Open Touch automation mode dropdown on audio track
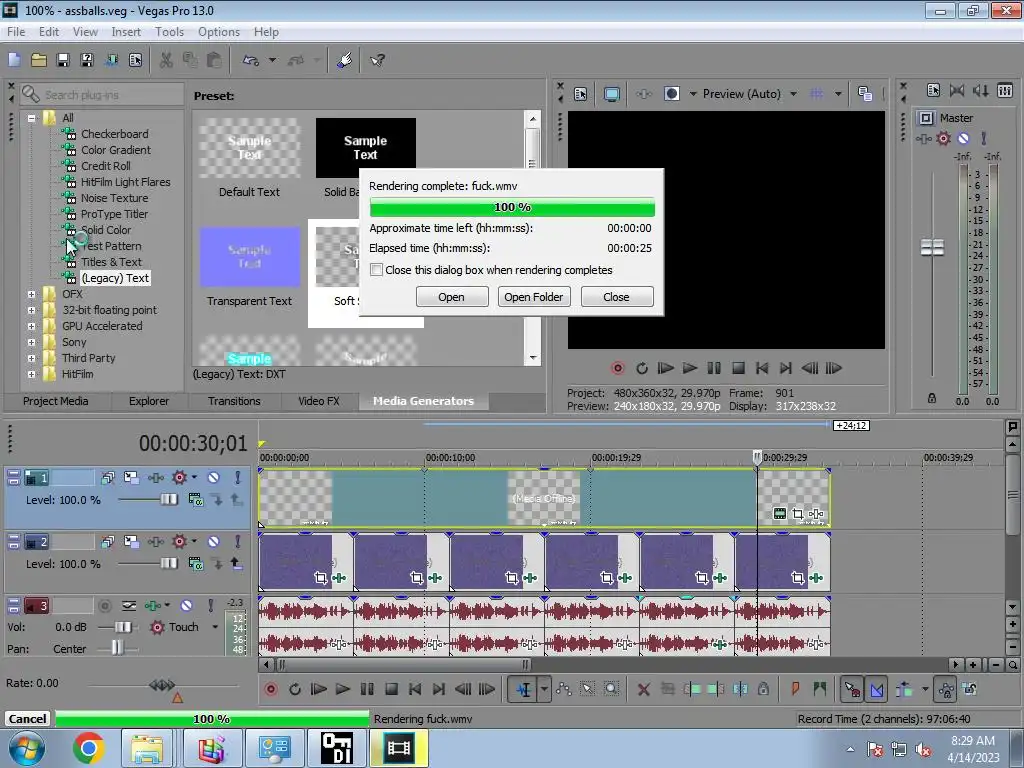The height and width of the screenshot is (768, 1024). (215, 627)
